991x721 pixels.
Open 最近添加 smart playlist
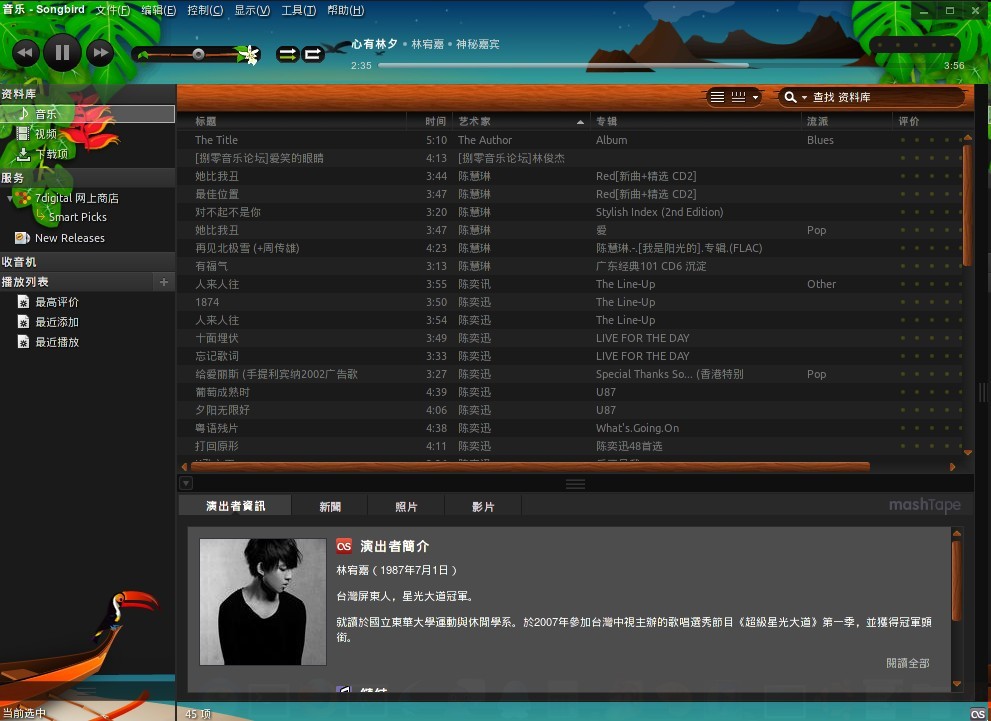[57, 322]
